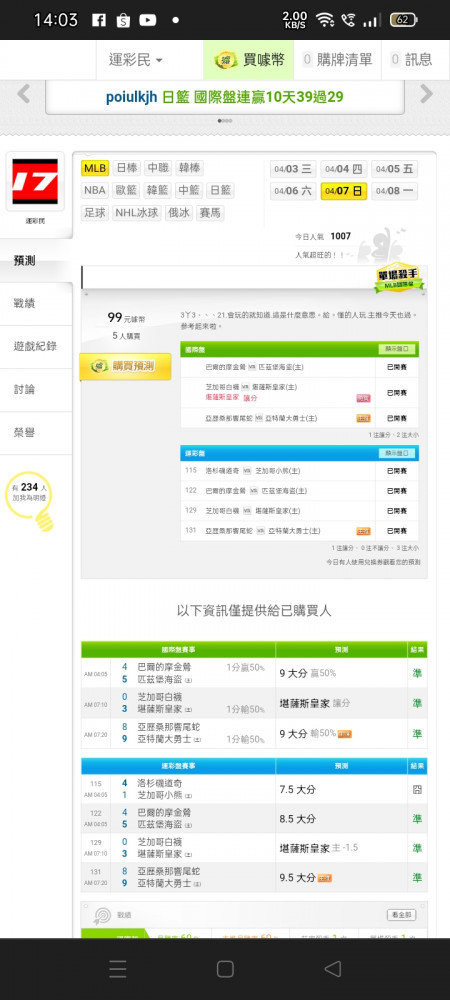The width and height of the screenshot is (450, 1000).
Task: Click the 囧 result in row 115
Action: point(417,790)
